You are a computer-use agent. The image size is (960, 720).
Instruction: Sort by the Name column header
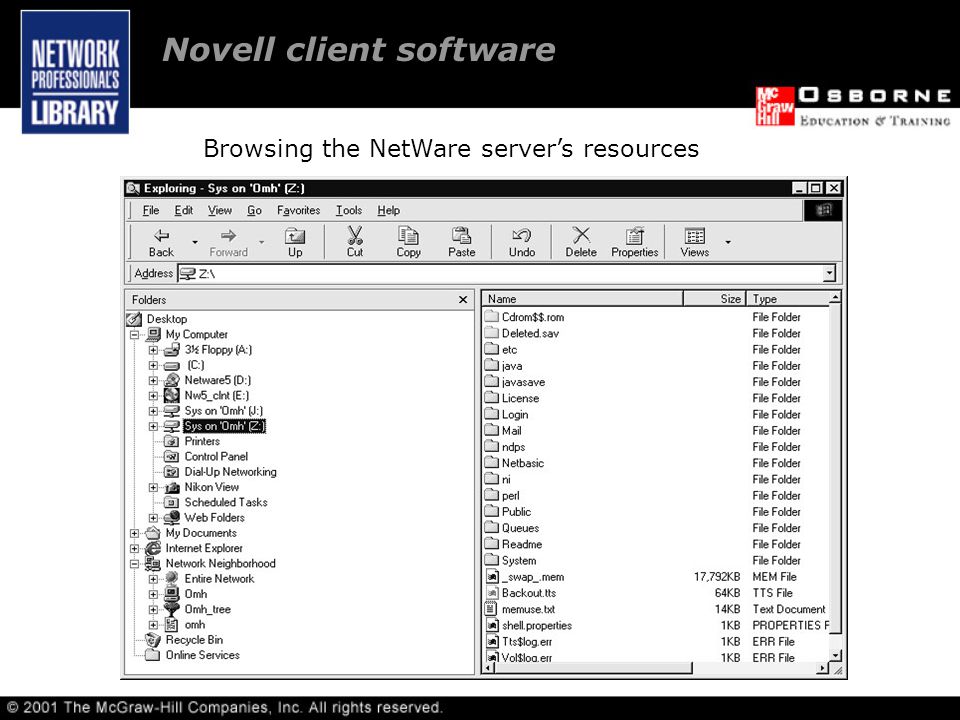coord(582,299)
